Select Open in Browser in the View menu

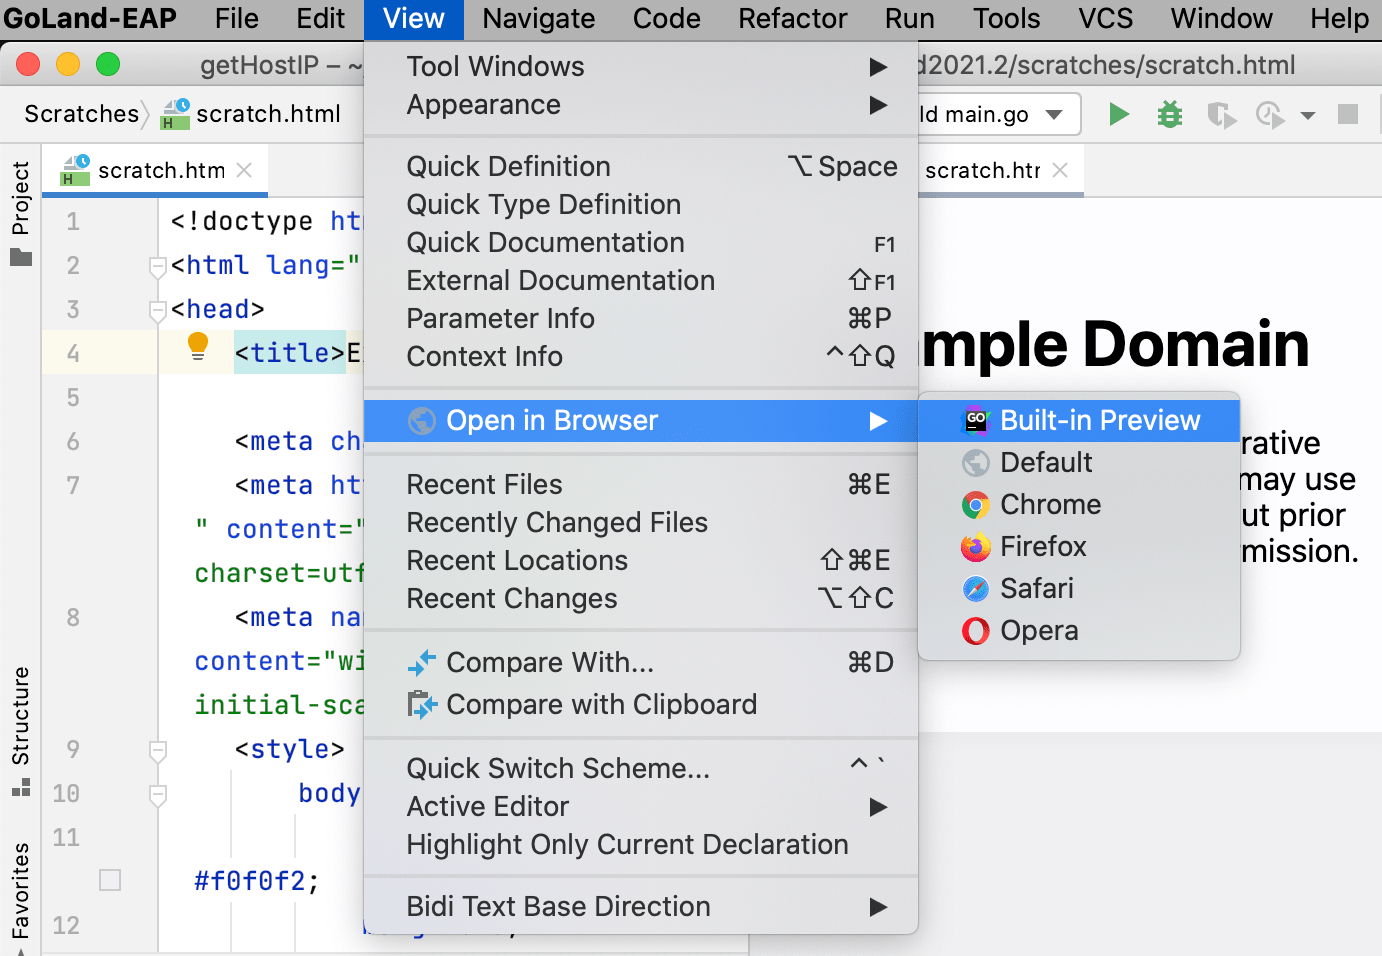pyautogui.click(x=554, y=420)
